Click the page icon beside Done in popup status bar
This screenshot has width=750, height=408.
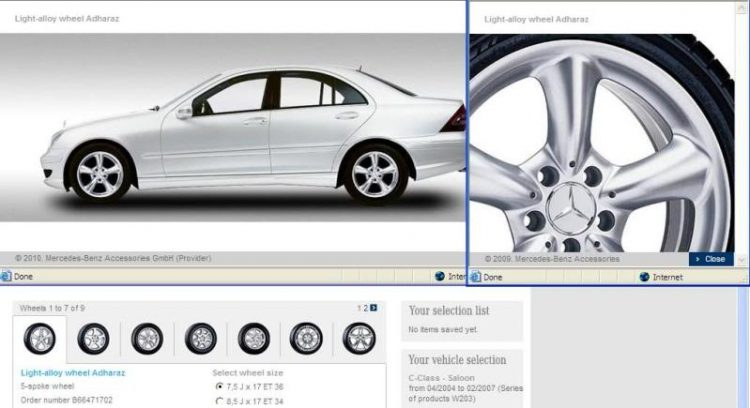point(476,277)
